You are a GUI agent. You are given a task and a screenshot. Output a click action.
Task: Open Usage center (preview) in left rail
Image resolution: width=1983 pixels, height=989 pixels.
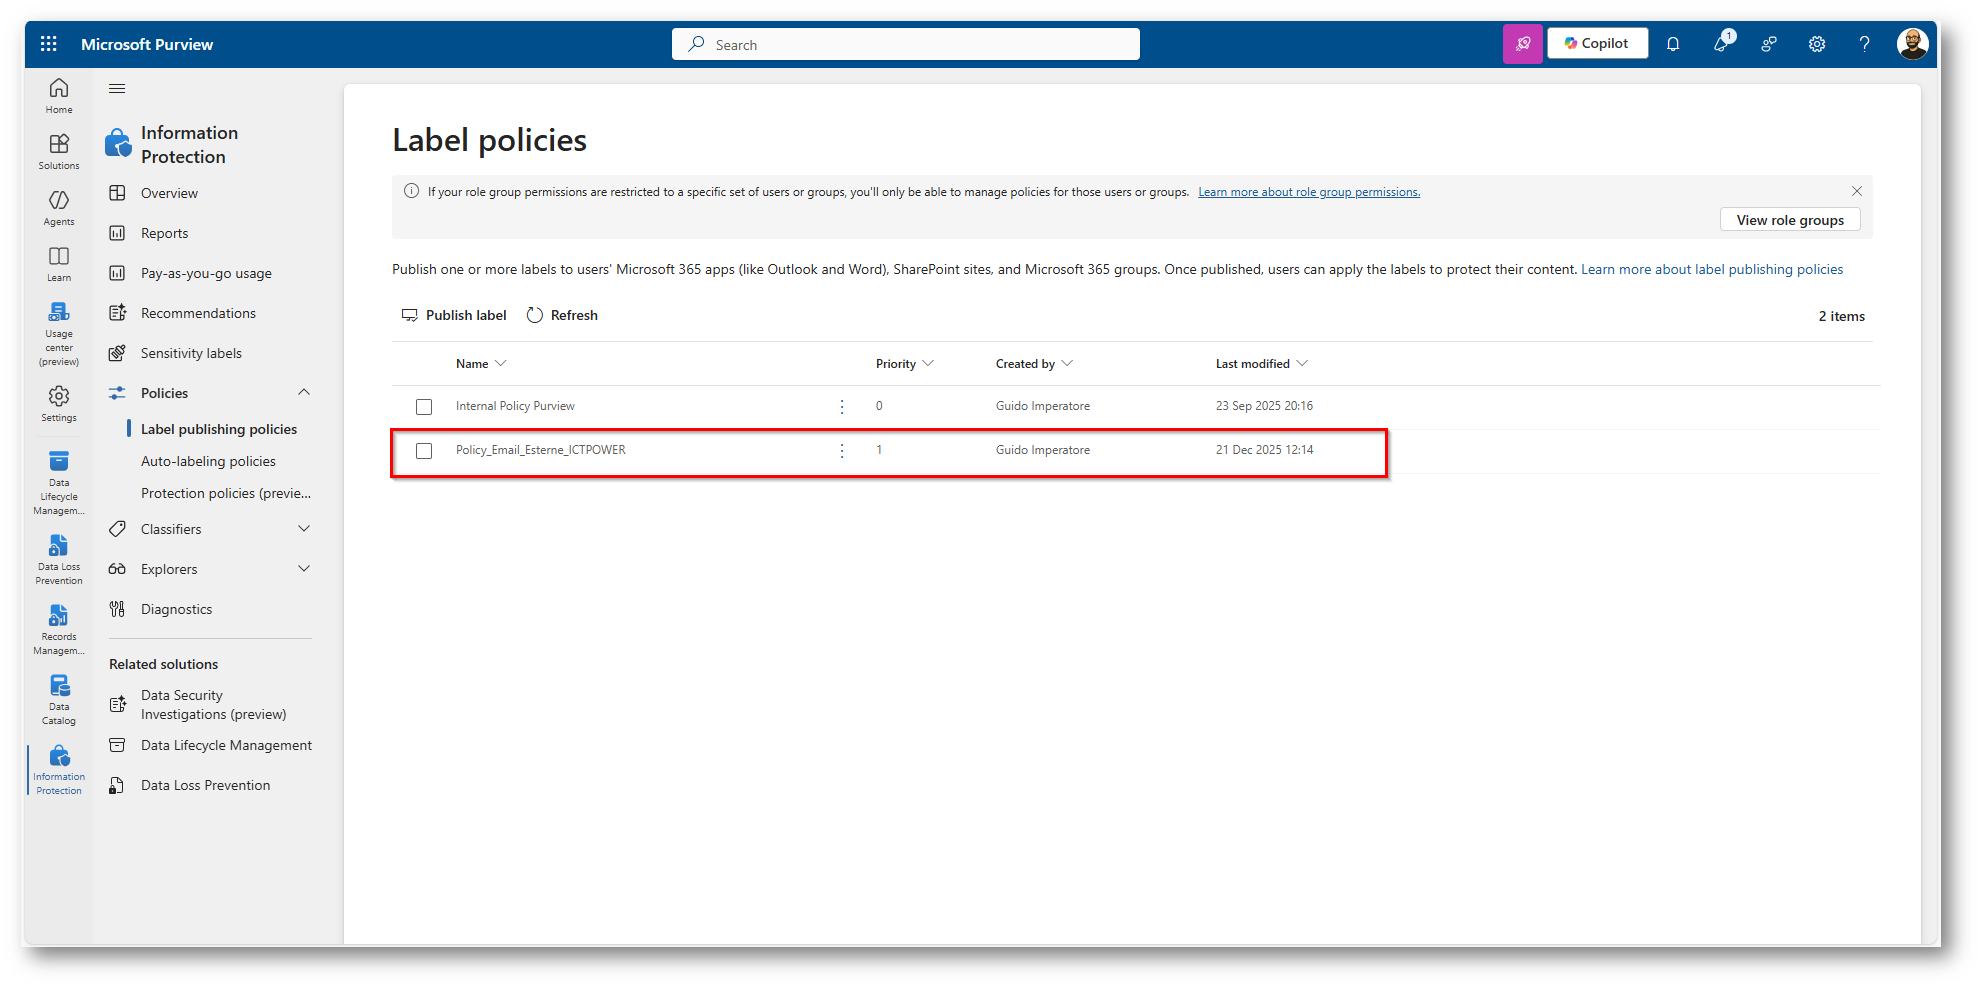click(59, 334)
